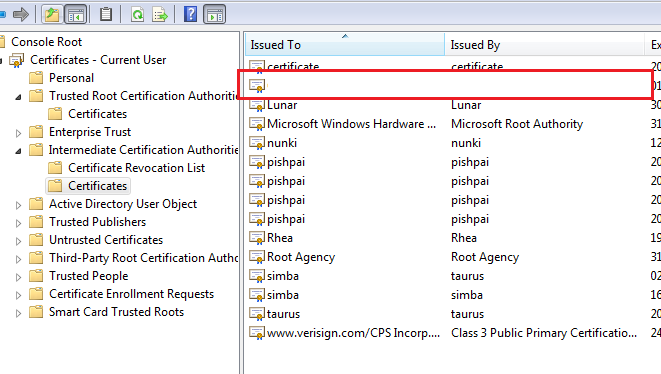Click the Forward arrow in the toolbar
The image size is (661, 374).
(21, 15)
